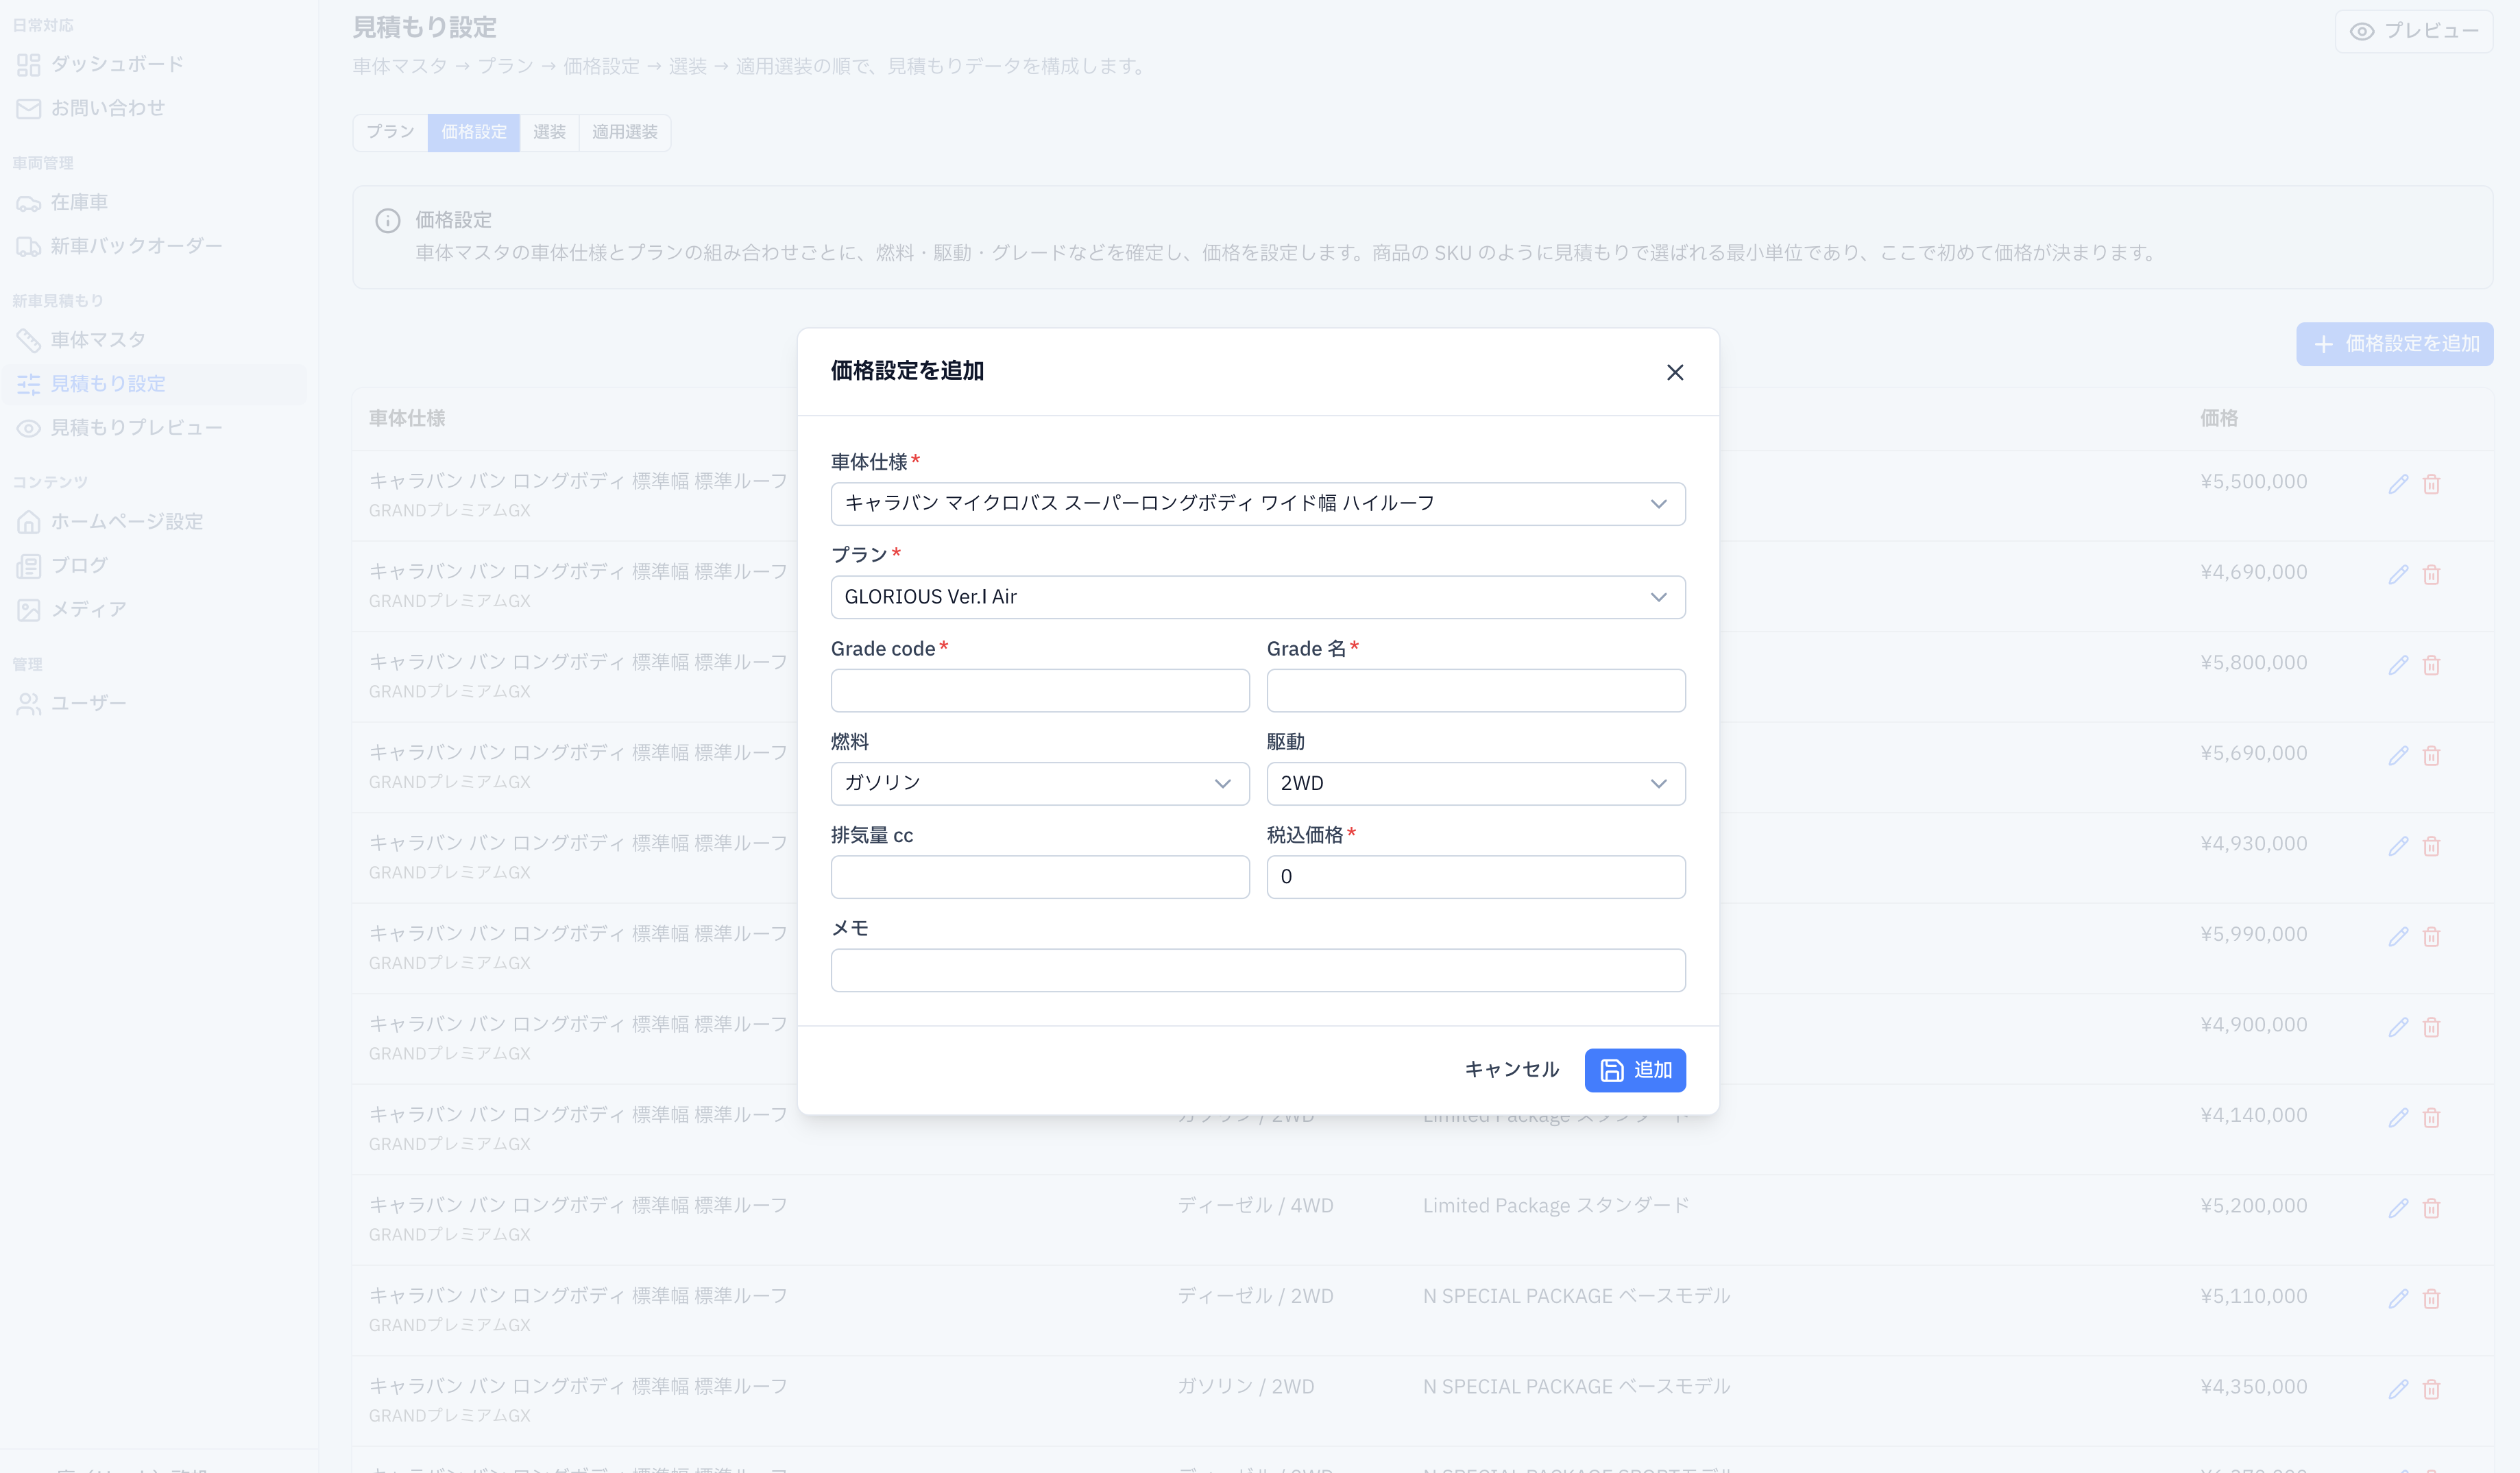
Task: Delete the ¥5,990,000 row with trash icon
Action: coord(2431,937)
